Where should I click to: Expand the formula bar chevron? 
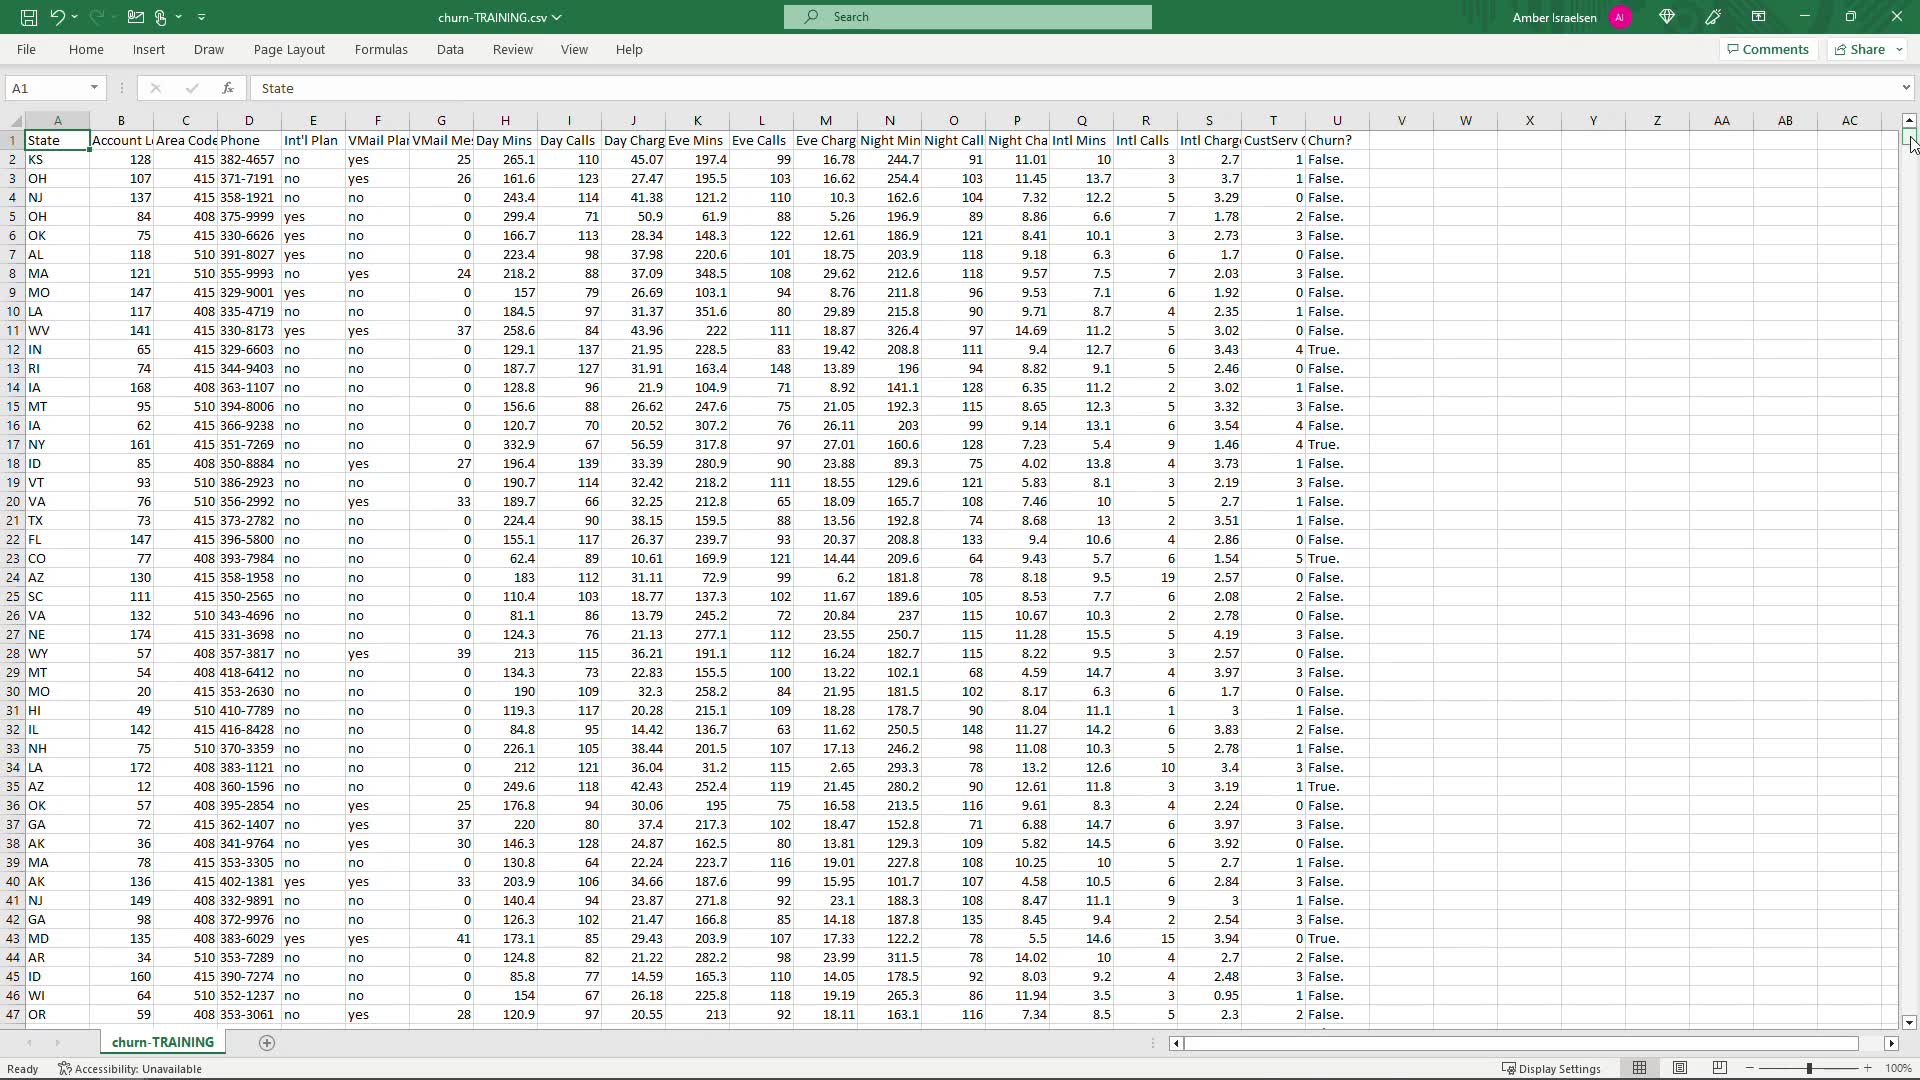click(1905, 88)
